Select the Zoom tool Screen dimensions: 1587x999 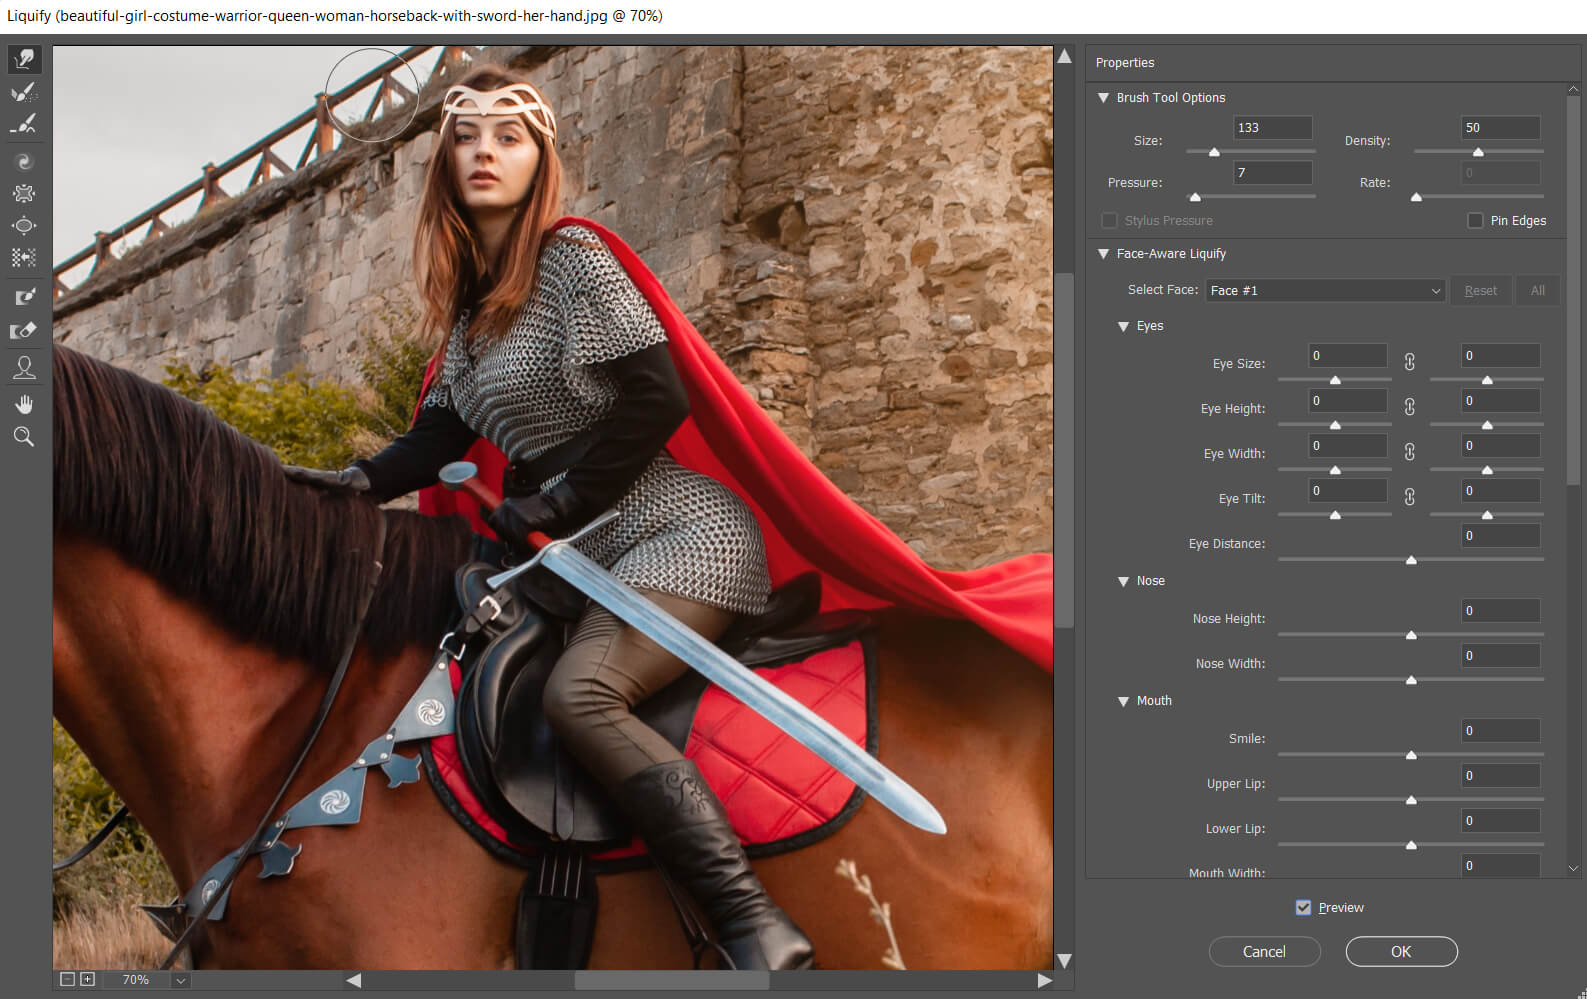tap(24, 436)
